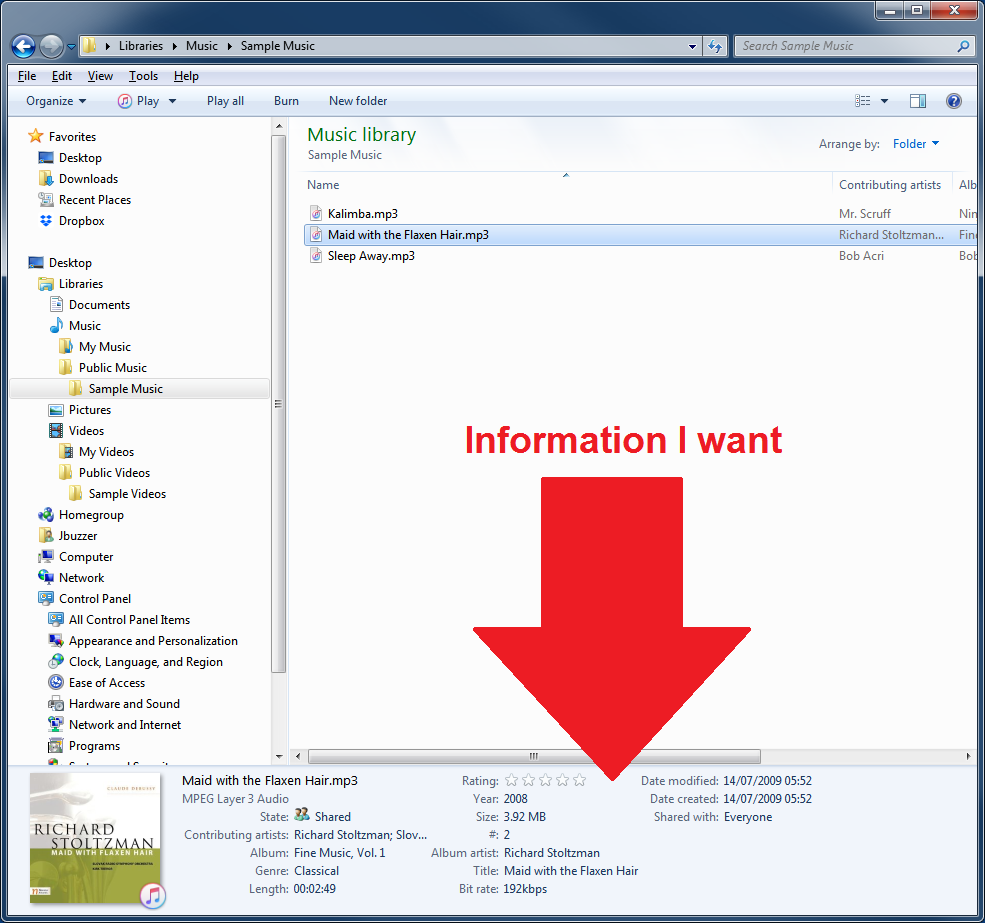Screen dimensions: 985x923
Task: Set rating to five stars
Action: [579, 780]
